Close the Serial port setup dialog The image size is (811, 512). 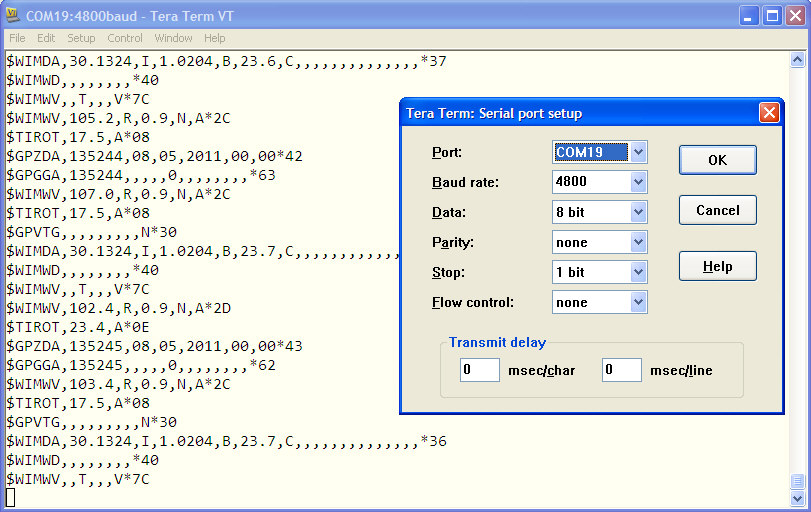coord(769,113)
